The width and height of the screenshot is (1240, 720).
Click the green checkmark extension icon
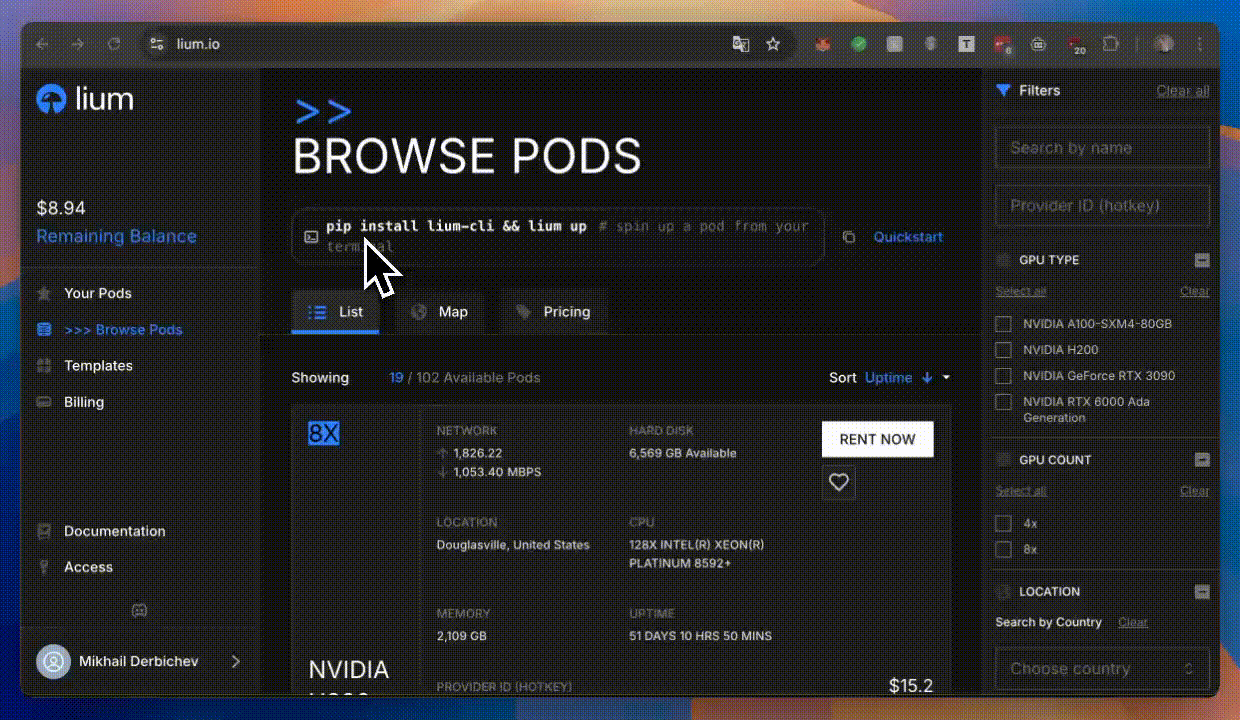pos(858,44)
